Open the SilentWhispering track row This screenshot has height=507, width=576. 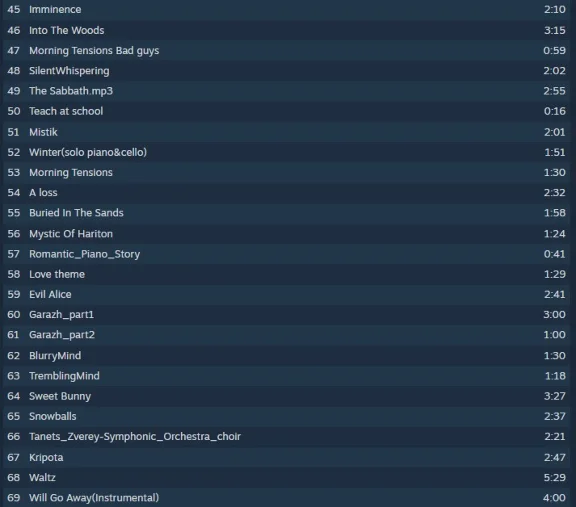click(x=286, y=71)
